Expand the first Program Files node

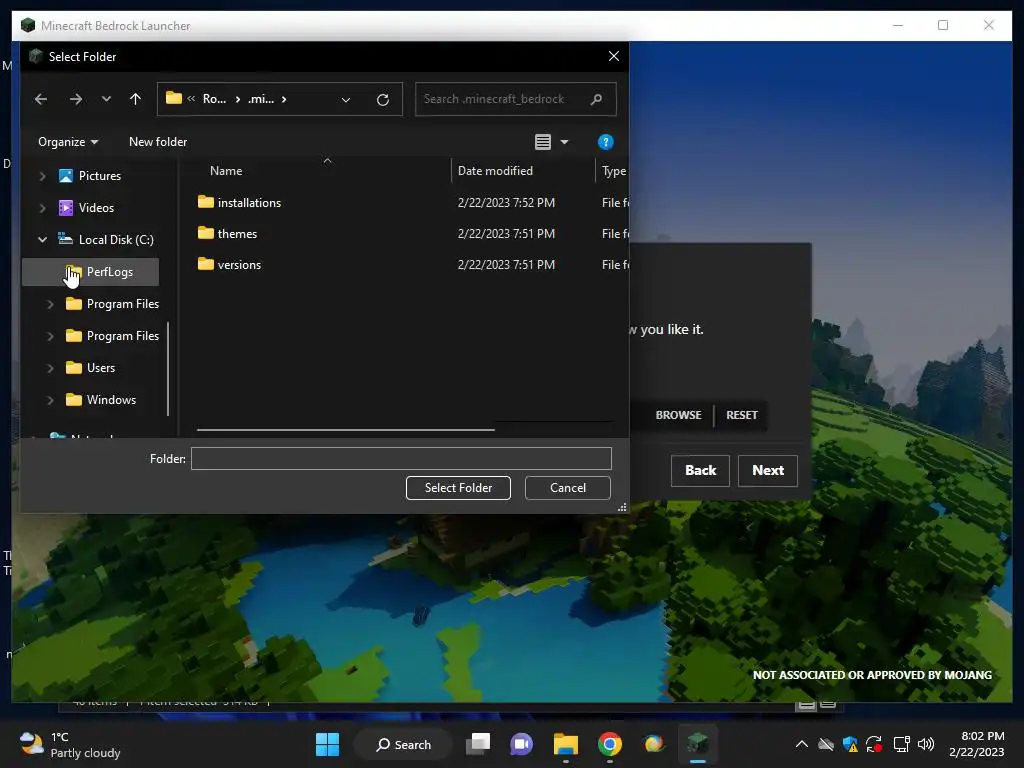pos(50,304)
